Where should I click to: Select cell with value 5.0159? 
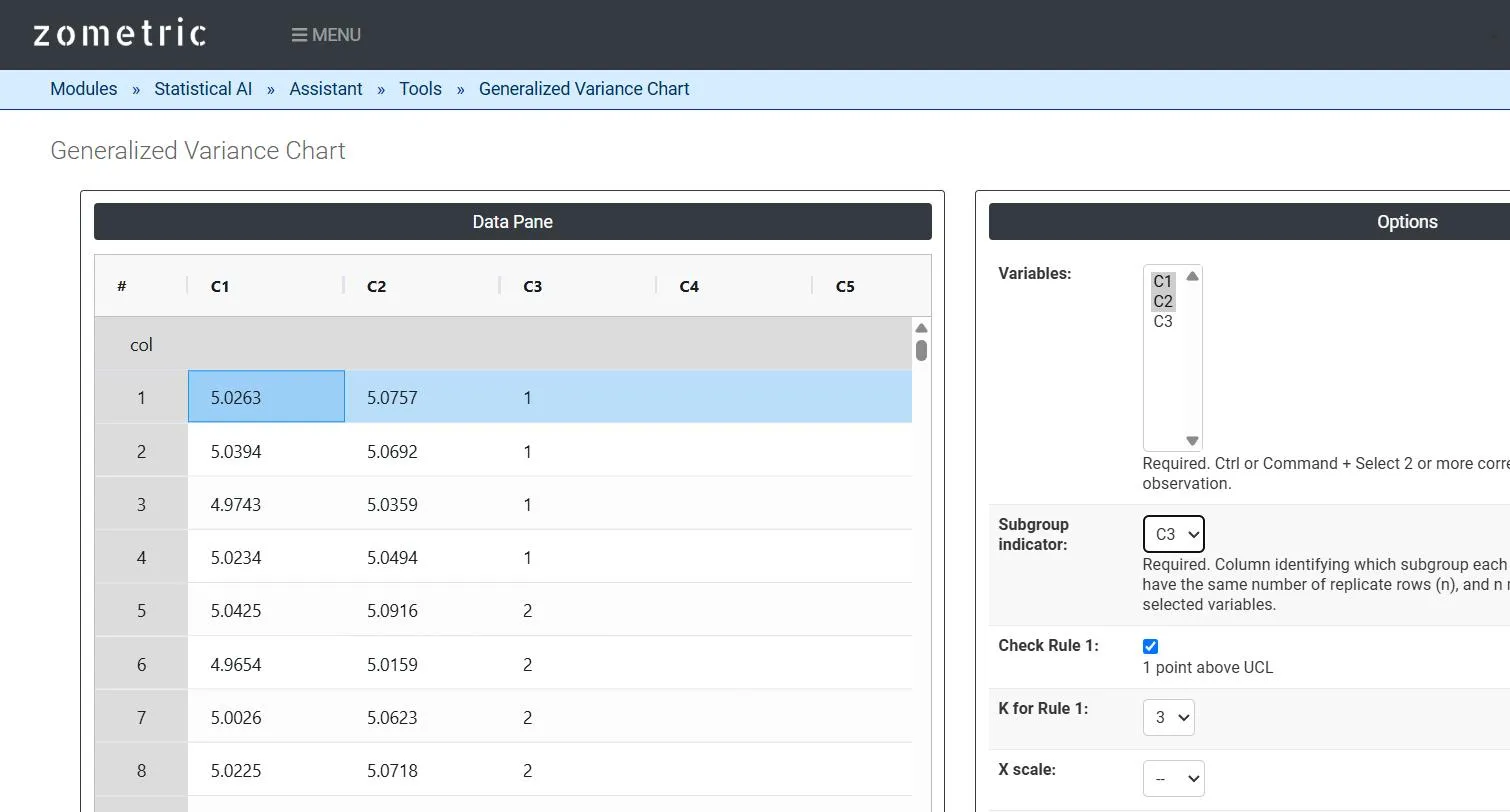pyautogui.click(x=422, y=664)
